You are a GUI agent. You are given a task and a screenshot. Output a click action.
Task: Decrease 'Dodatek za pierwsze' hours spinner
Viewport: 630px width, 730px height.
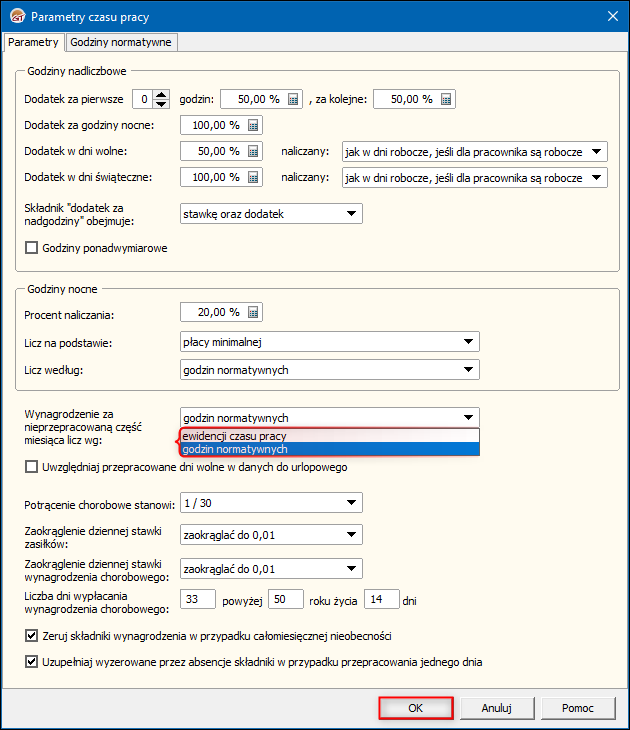(x=161, y=103)
